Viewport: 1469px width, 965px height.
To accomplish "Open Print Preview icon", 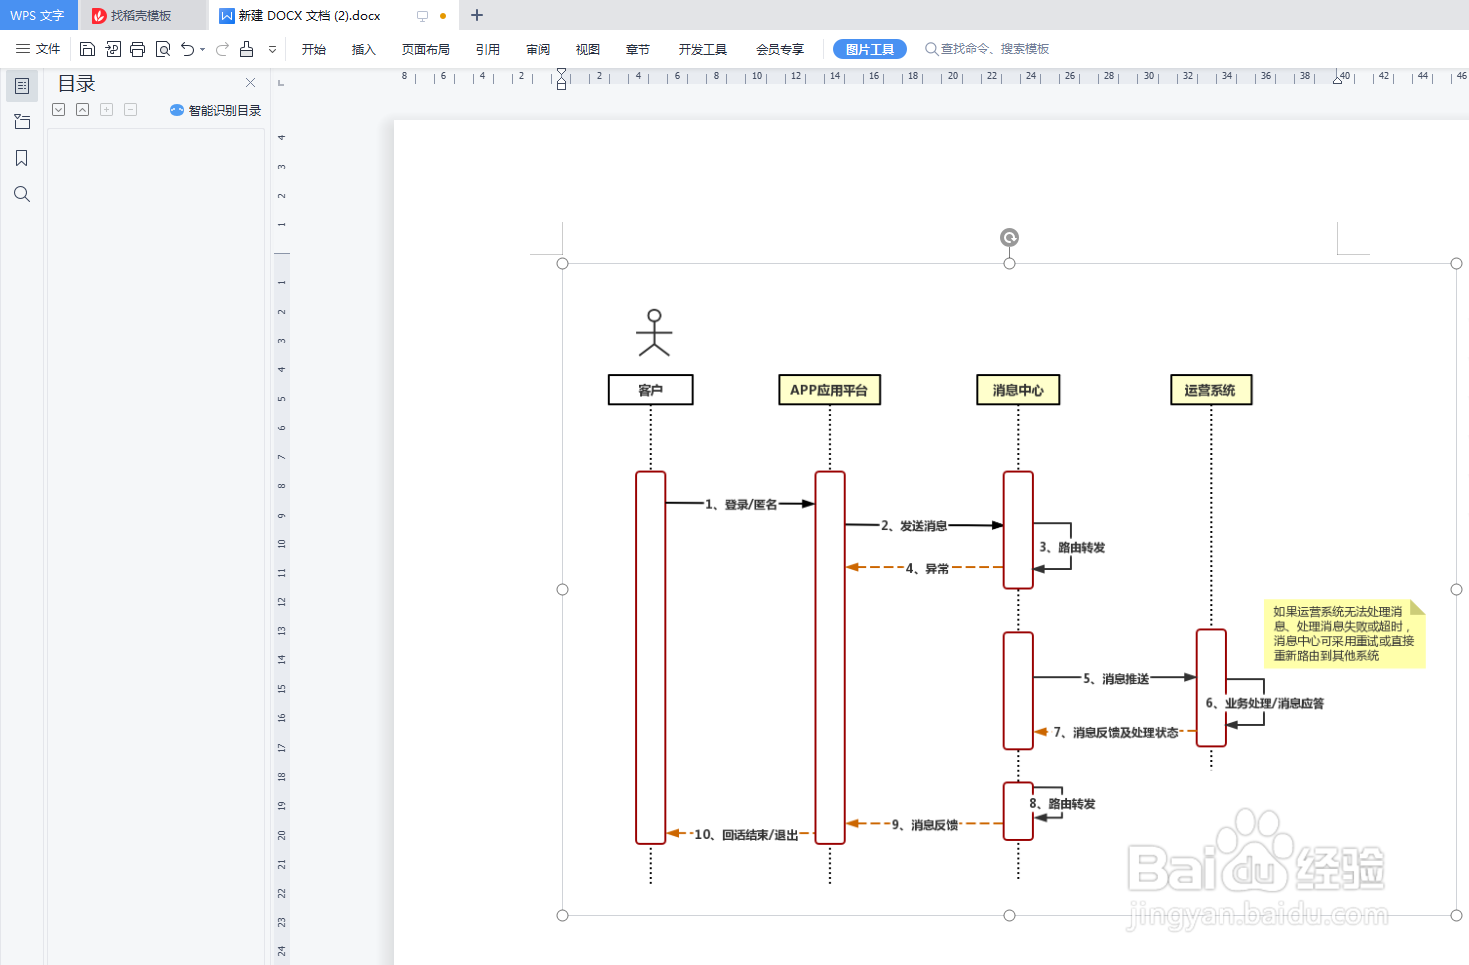I will [163, 49].
